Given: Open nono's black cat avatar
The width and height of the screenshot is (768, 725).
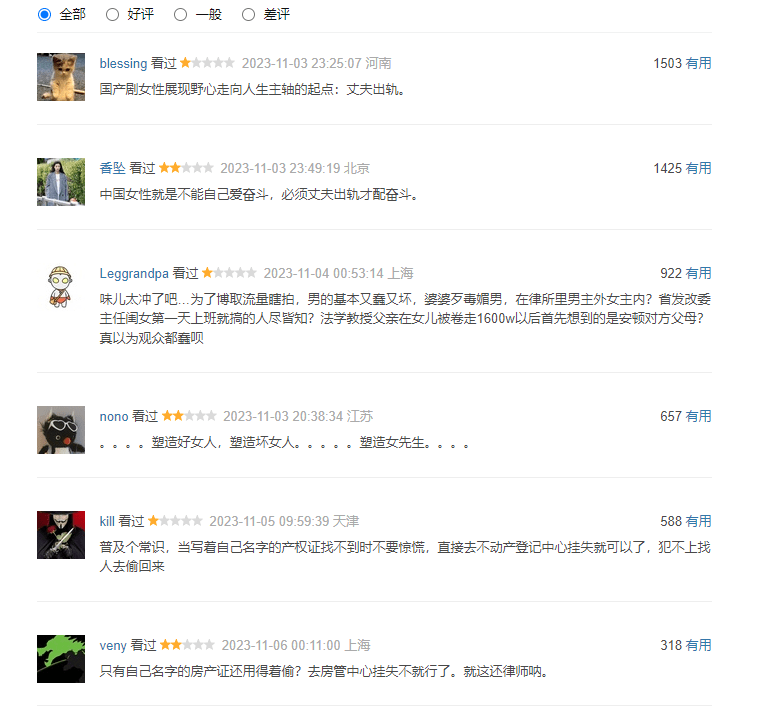Looking at the screenshot, I should (61, 430).
